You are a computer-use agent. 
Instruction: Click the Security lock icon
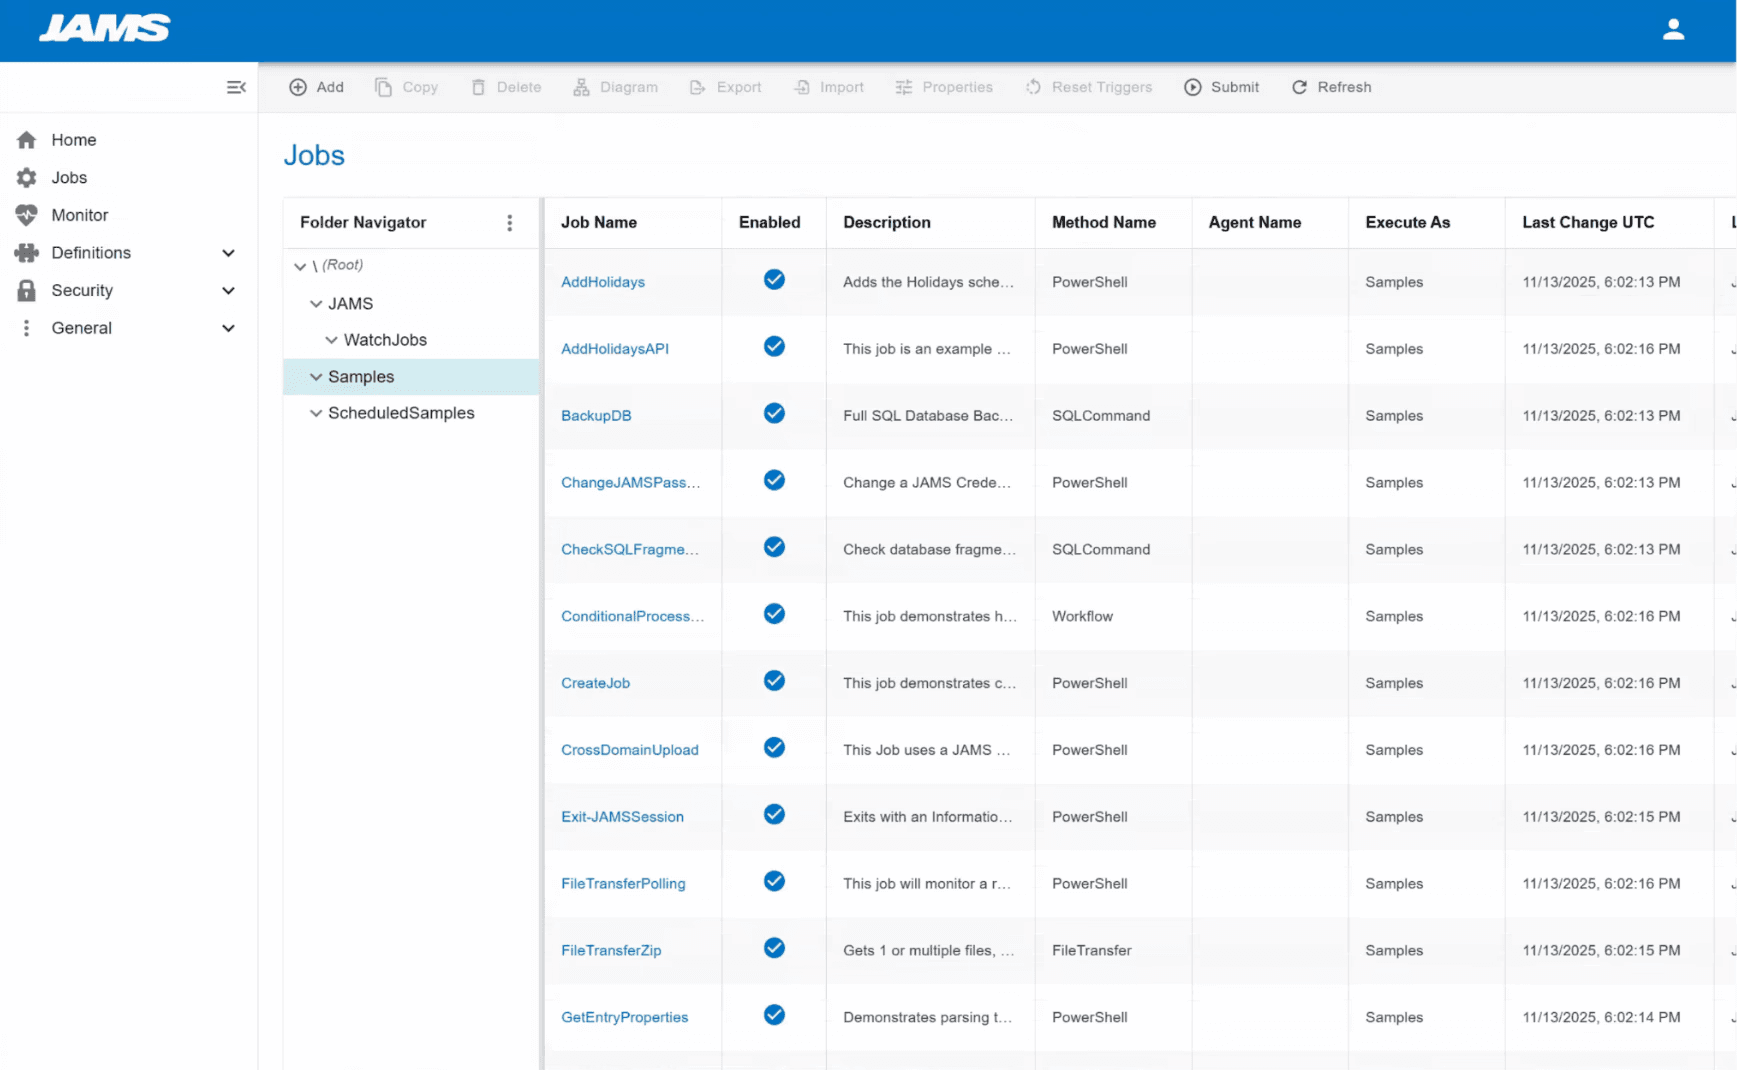pyautogui.click(x=26, y=290)
